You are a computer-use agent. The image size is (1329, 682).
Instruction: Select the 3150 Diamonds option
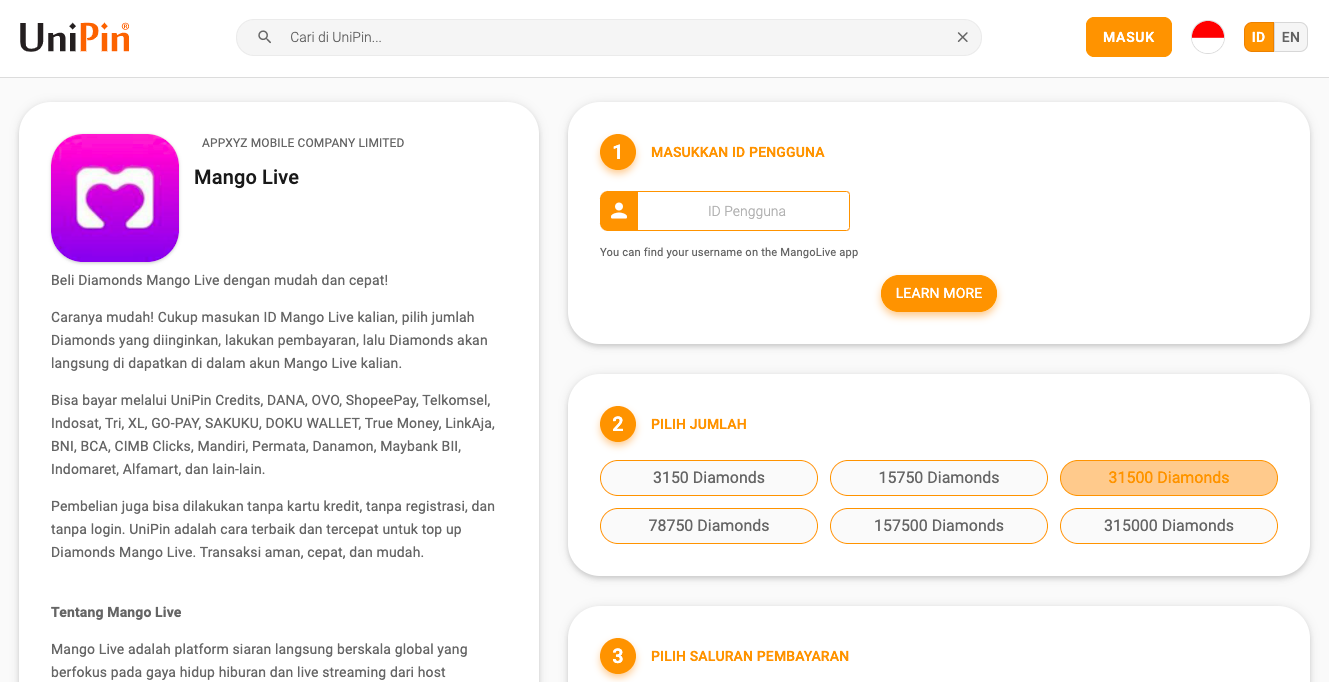(708, 478)
